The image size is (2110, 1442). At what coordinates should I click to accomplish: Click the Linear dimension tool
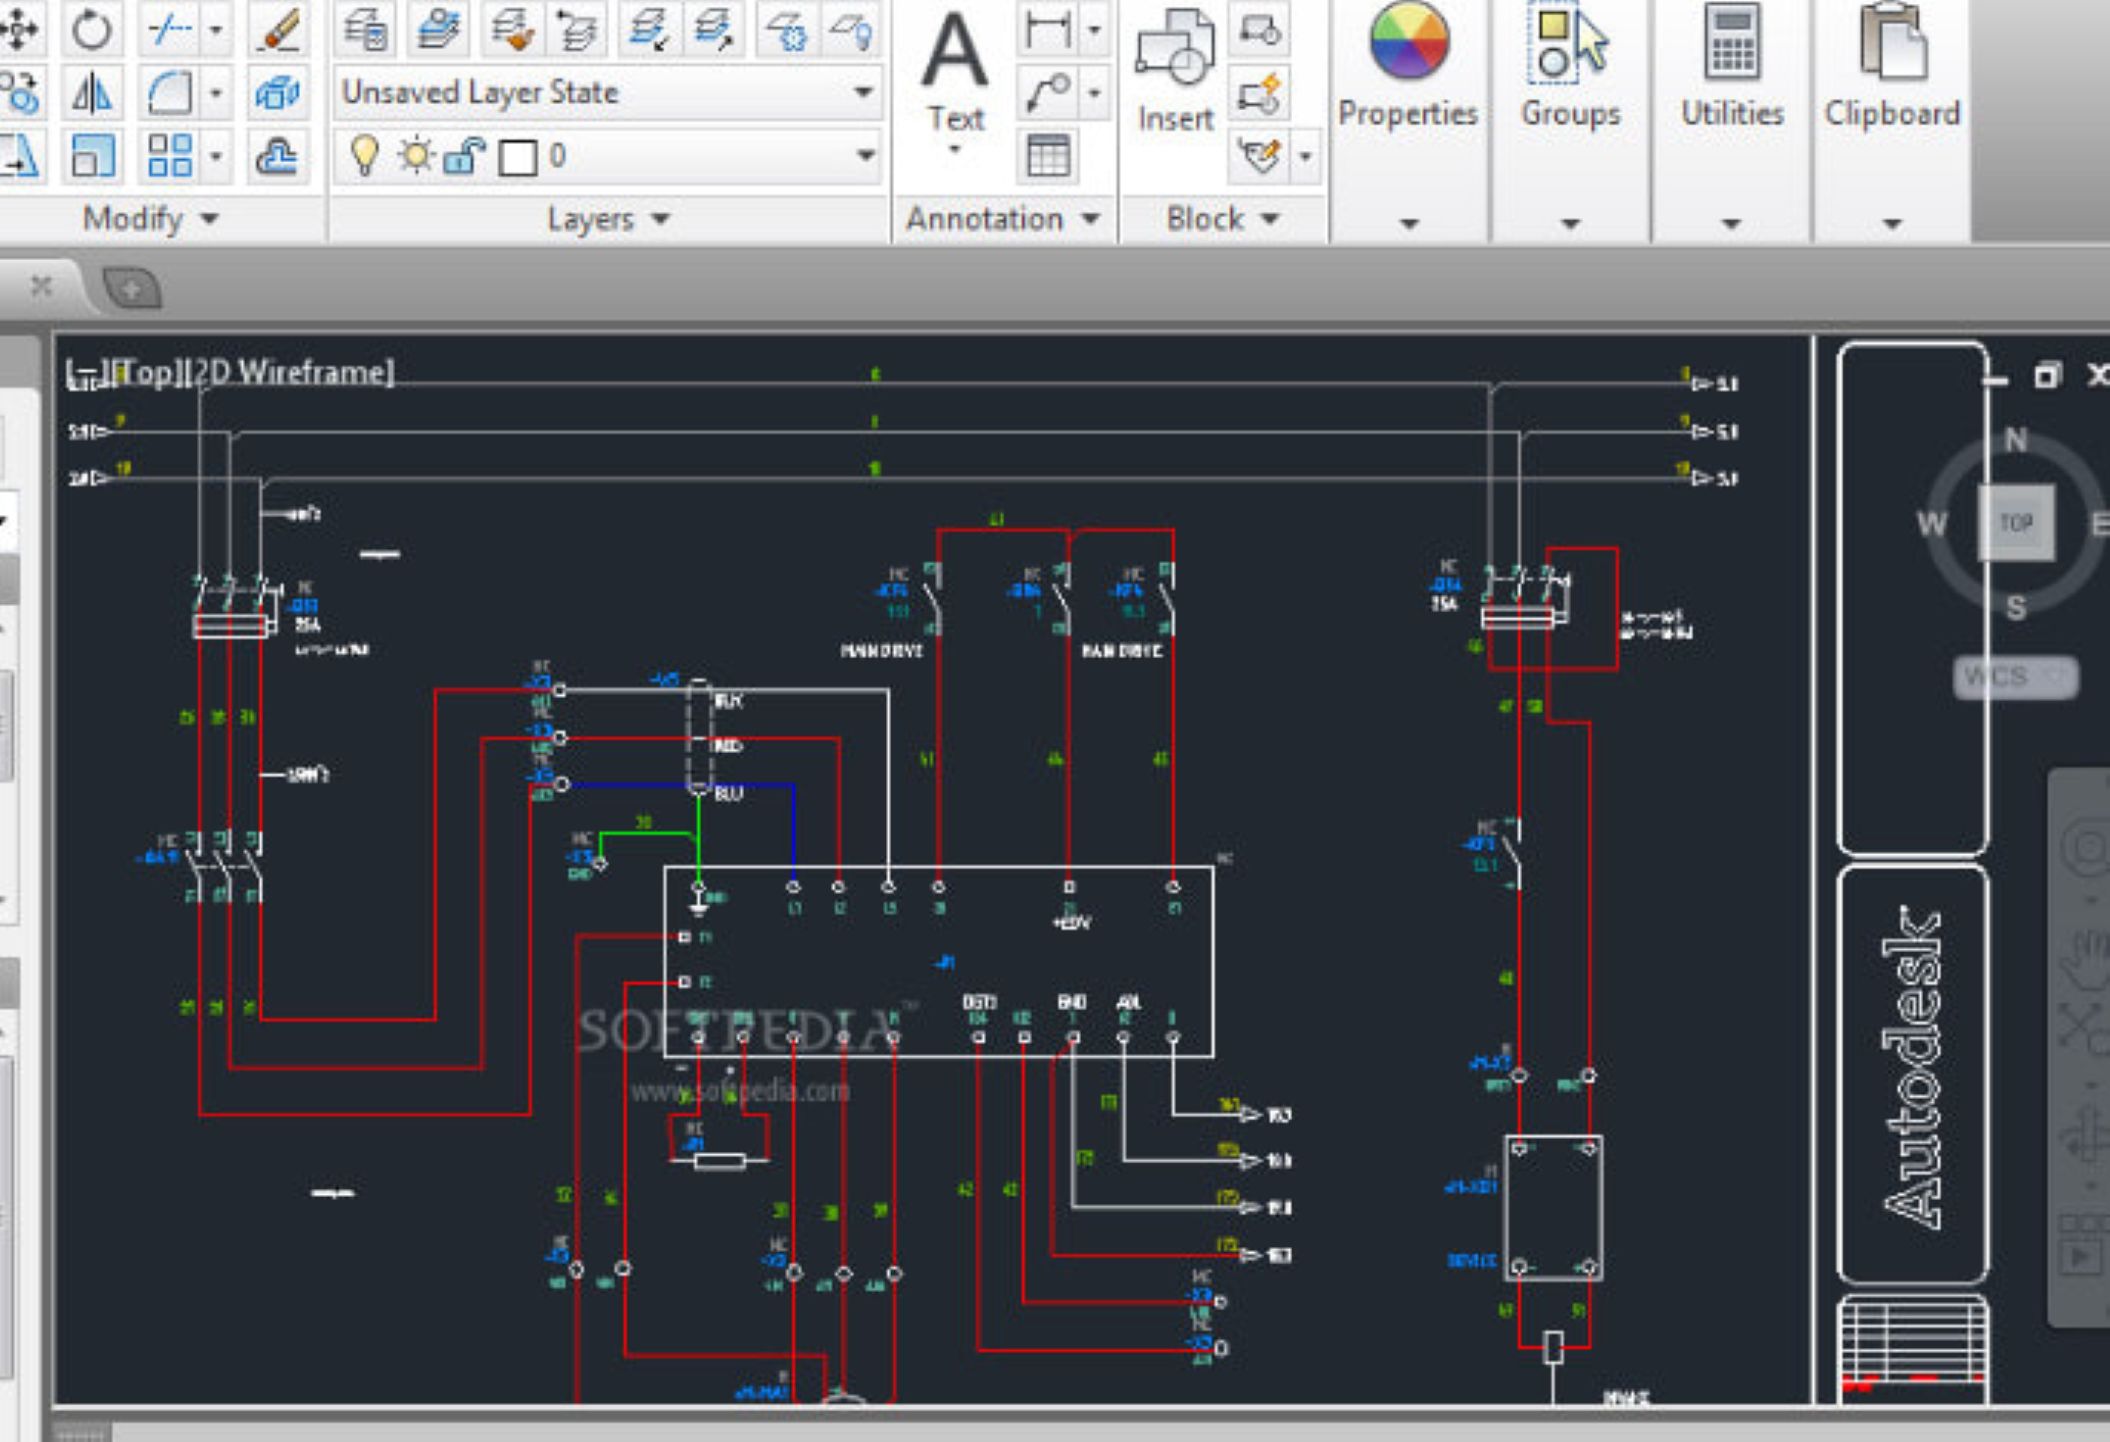pos(1047,30)
